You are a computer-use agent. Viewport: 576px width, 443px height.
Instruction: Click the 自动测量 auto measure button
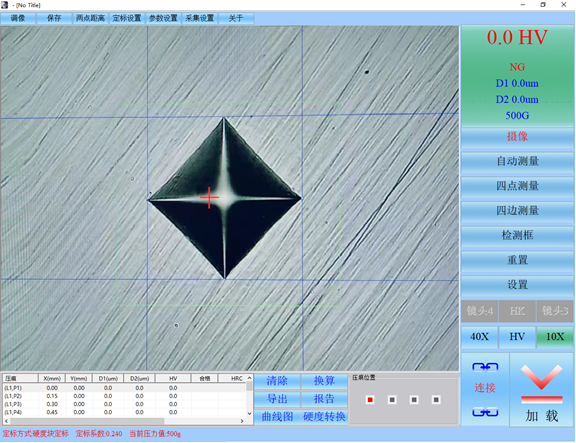coord(517,161)
